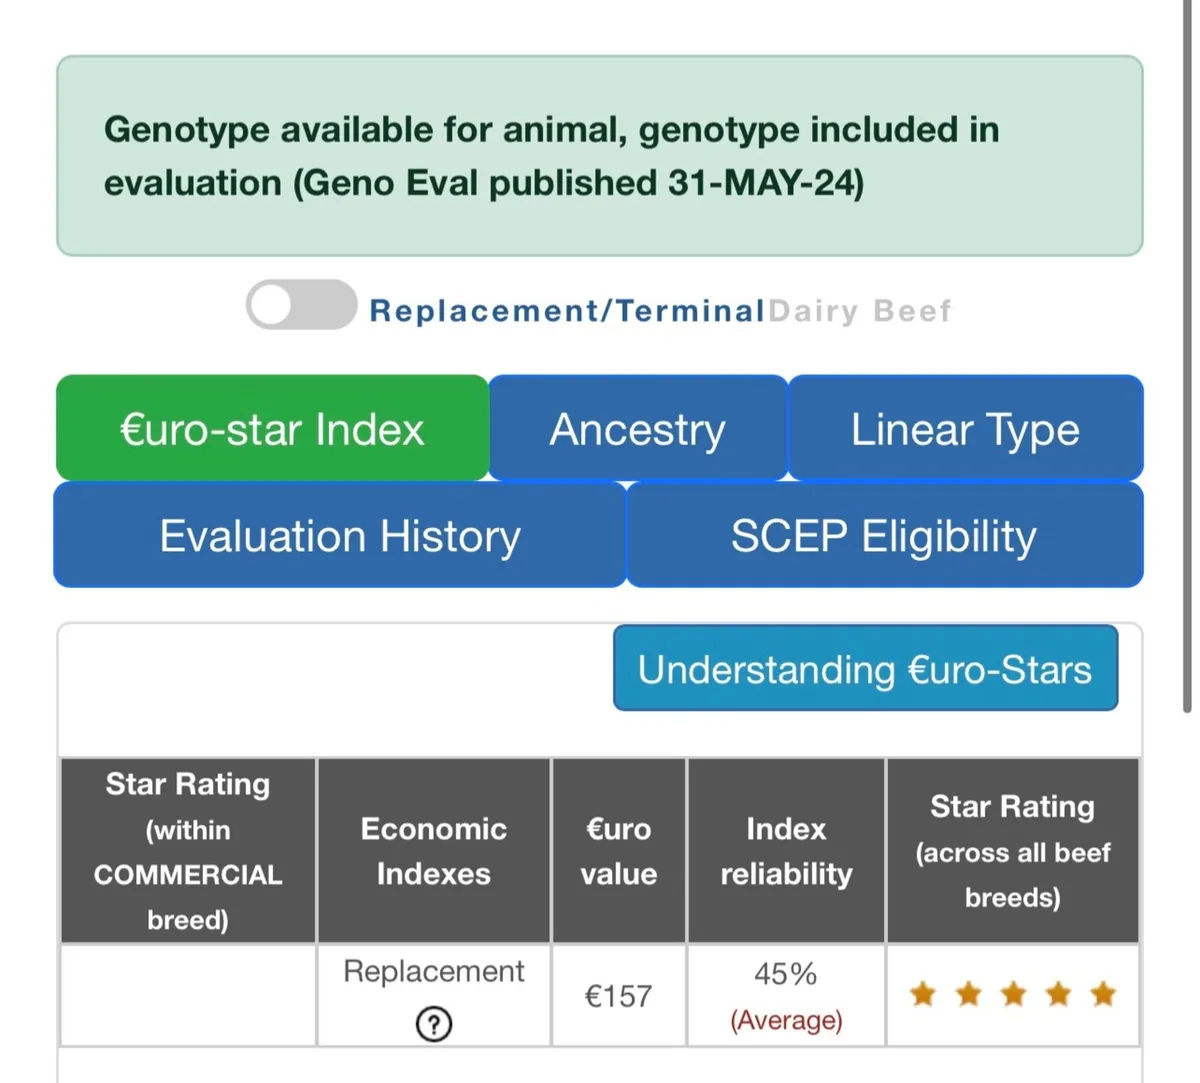Click the fourth gold star in rating
The image size is (1200, 1083).
(1058, 994)
